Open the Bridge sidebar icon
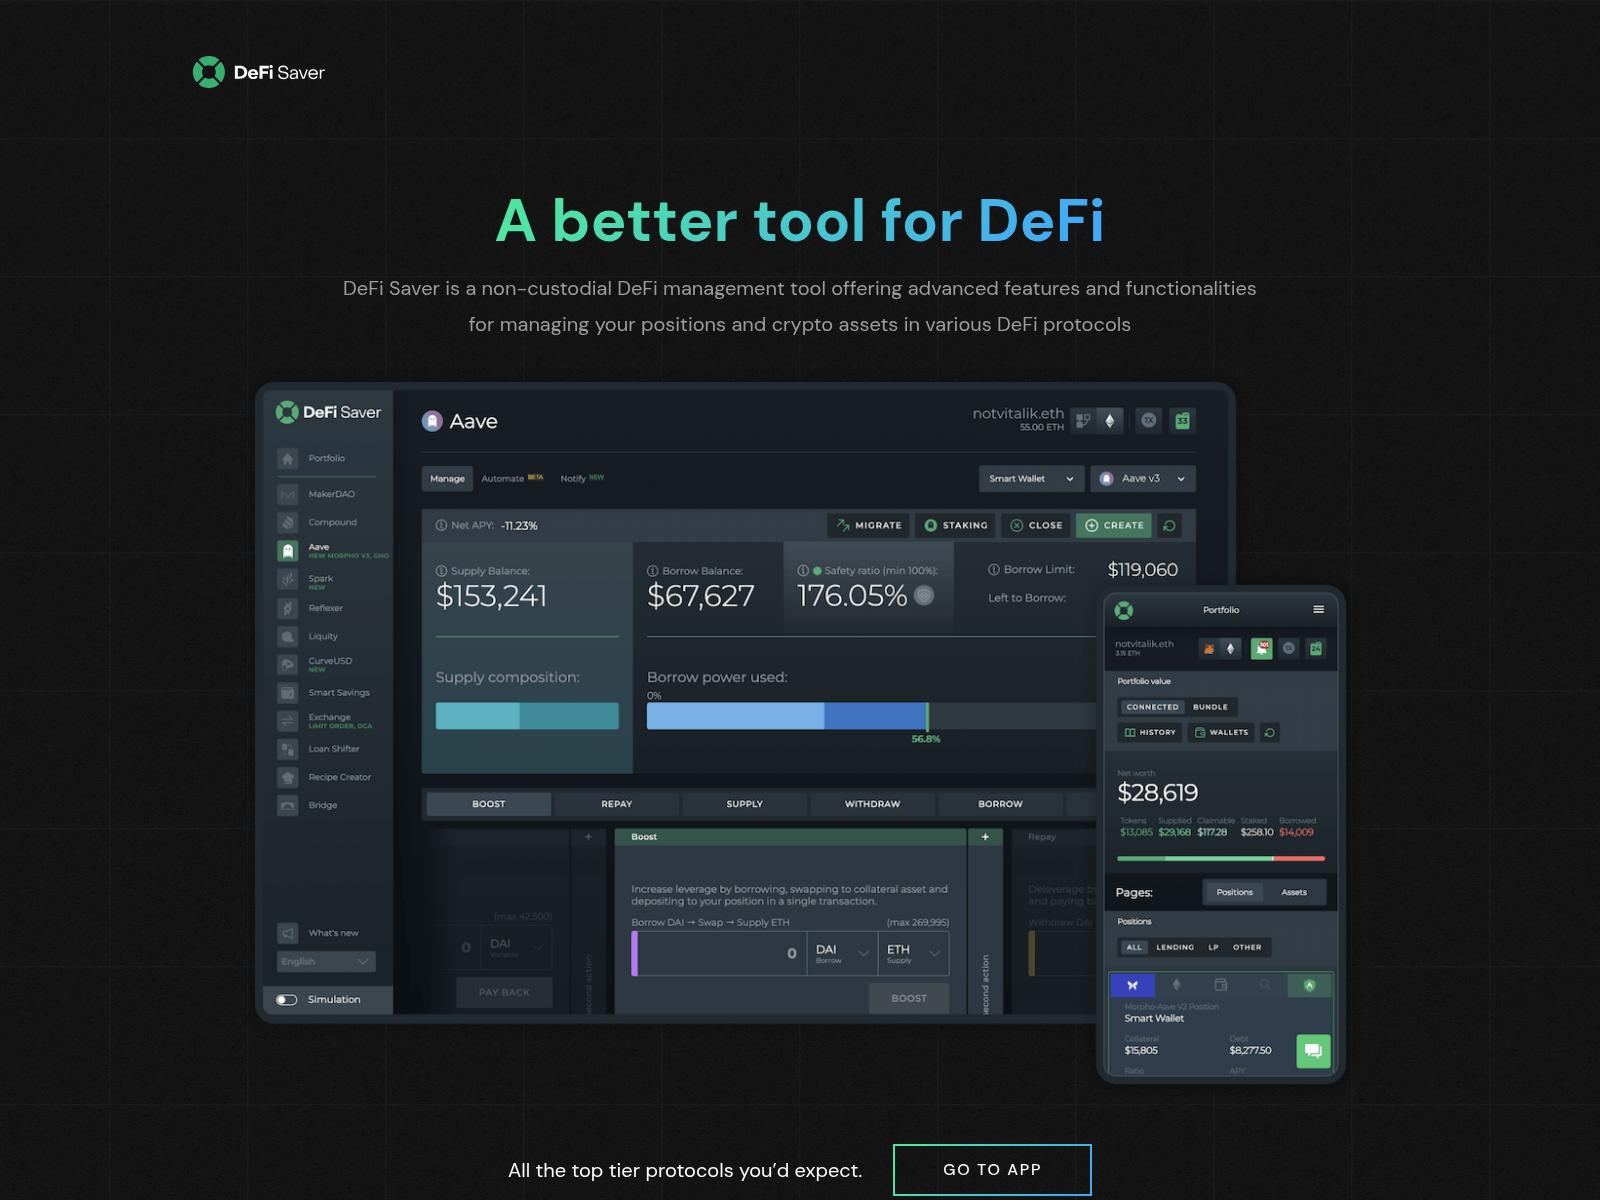Image resolution: width=1600 pixels, height=1200 pixels. point(288,805)
